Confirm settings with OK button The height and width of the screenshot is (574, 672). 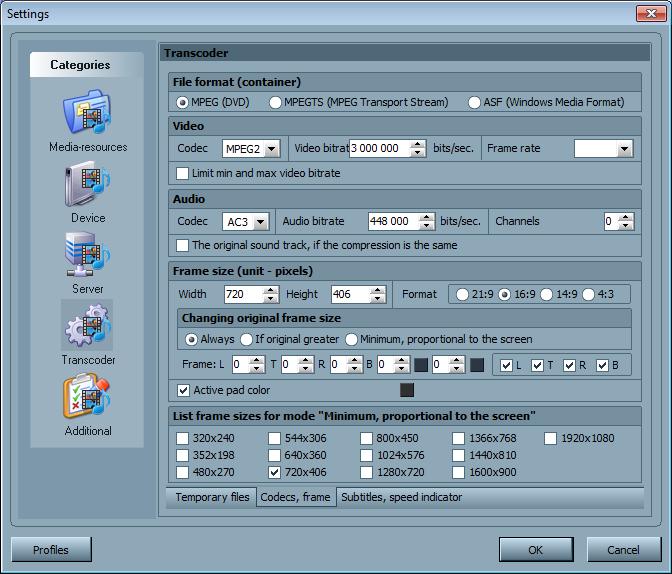click(x=536, y=550)
